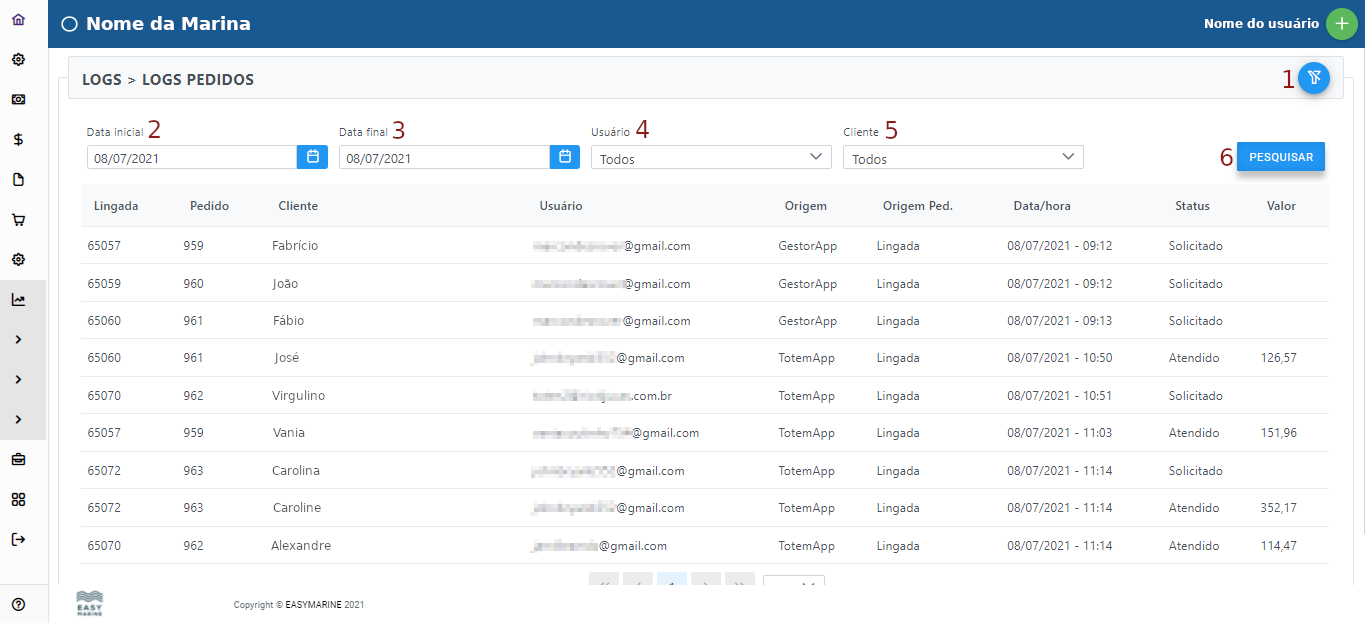
Task: Toggle the blue funnel filter button
Action: click(x=1314, y=78)
